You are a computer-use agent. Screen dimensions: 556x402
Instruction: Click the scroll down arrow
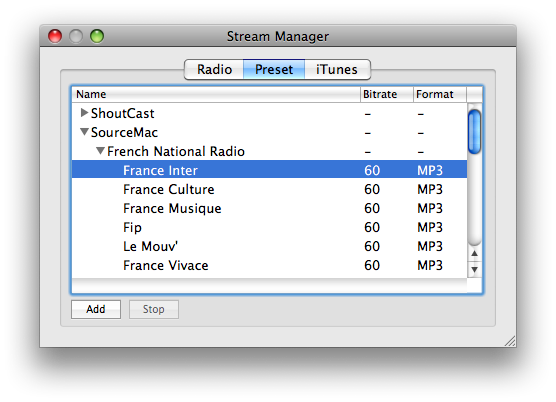coord(474,269)
